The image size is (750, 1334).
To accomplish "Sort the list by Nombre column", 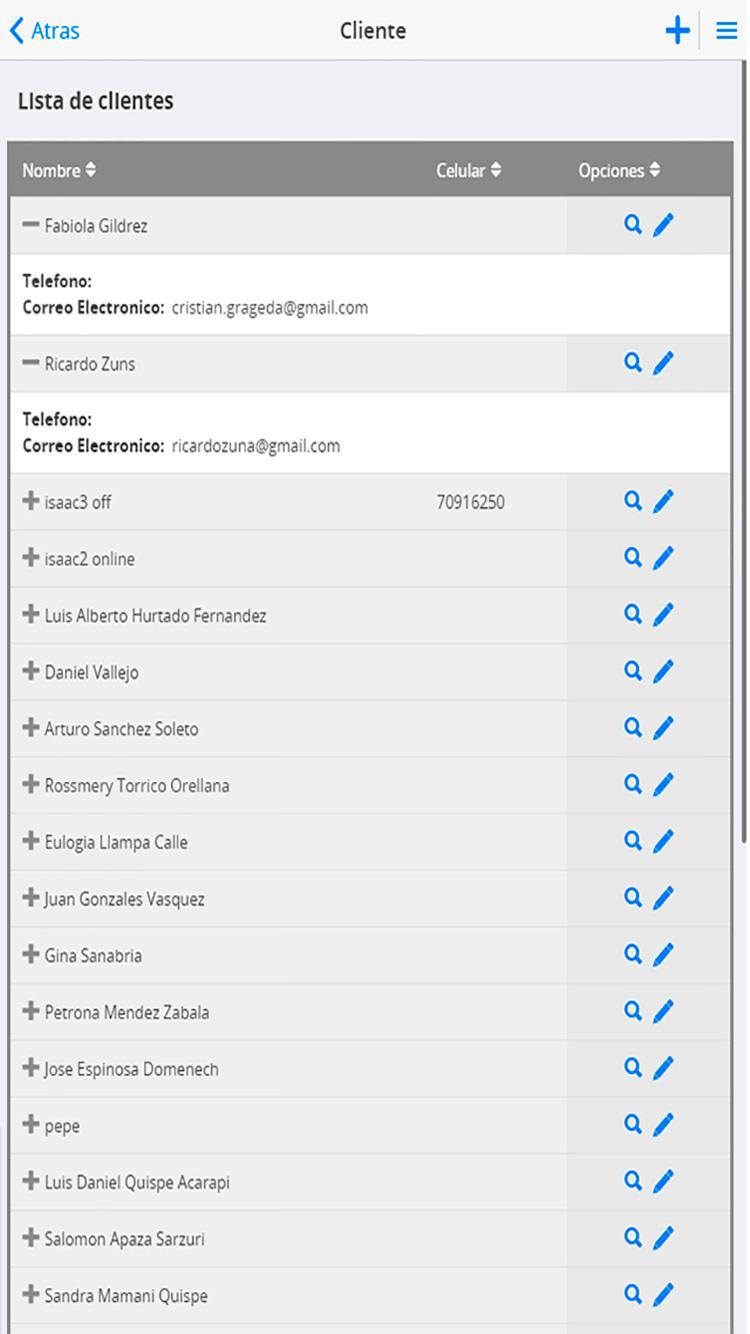I will click(x=59, y=170).
